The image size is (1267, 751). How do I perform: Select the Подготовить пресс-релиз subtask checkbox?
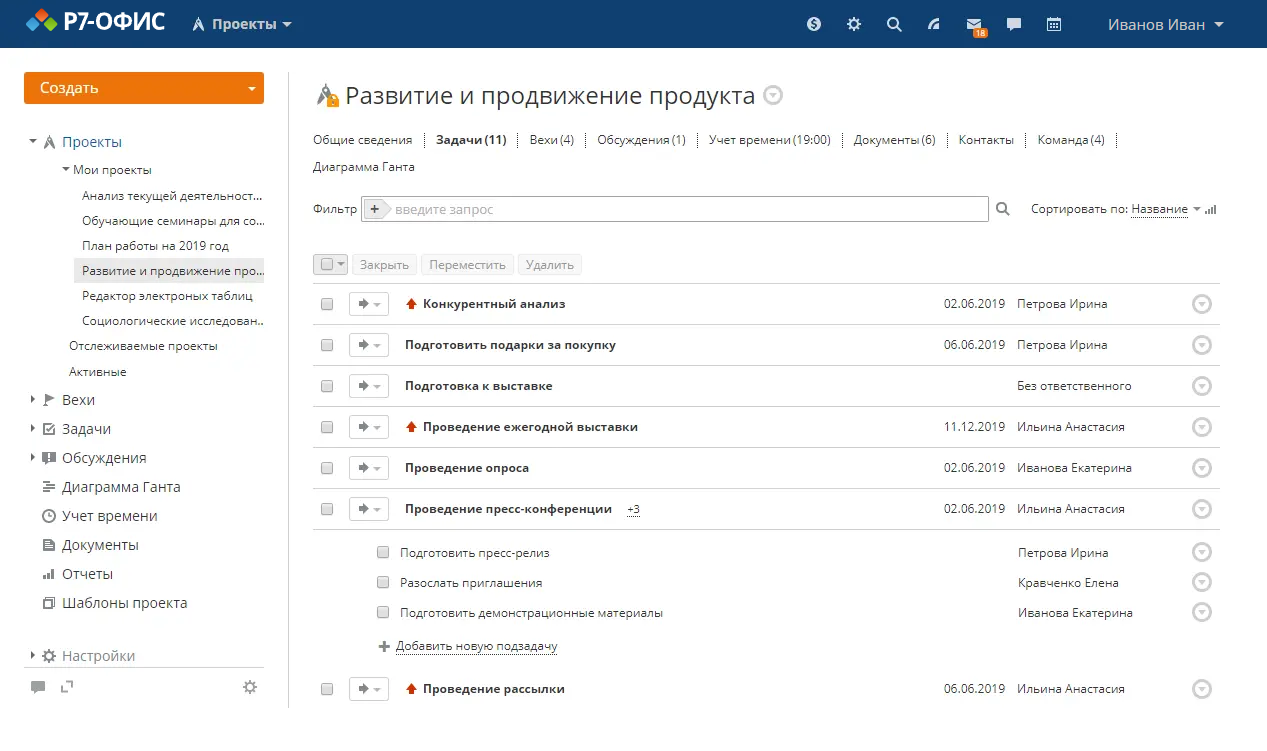pos(383,552)
